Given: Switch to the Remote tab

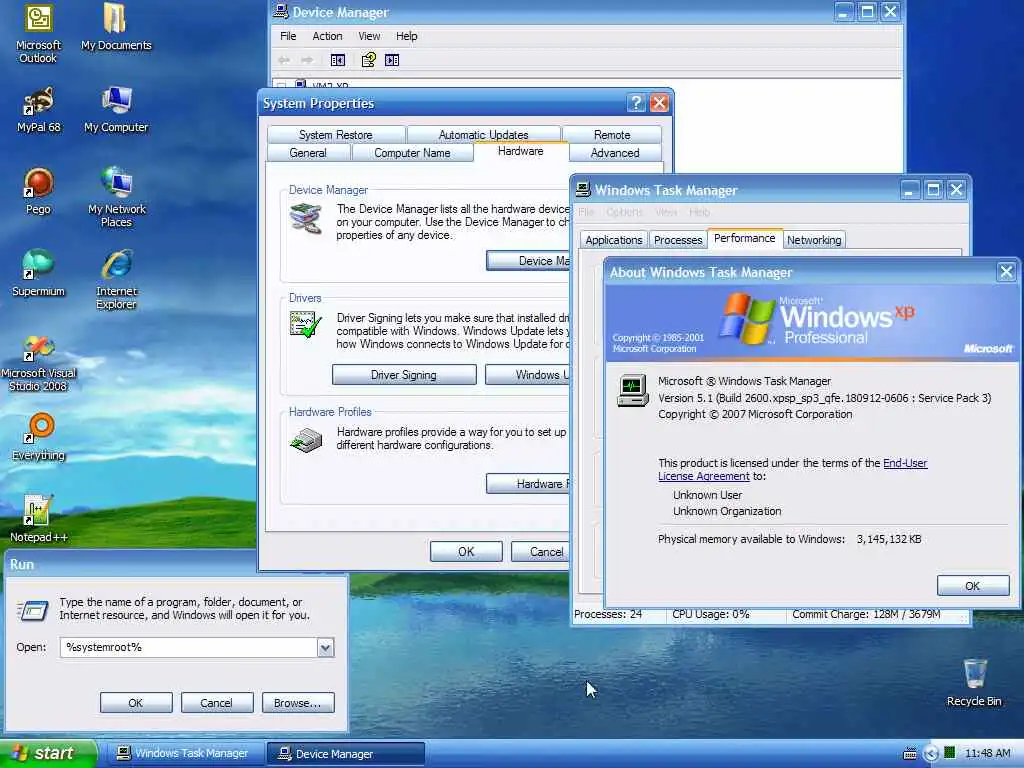Looking at the screenshot, I should pos(612,135).
